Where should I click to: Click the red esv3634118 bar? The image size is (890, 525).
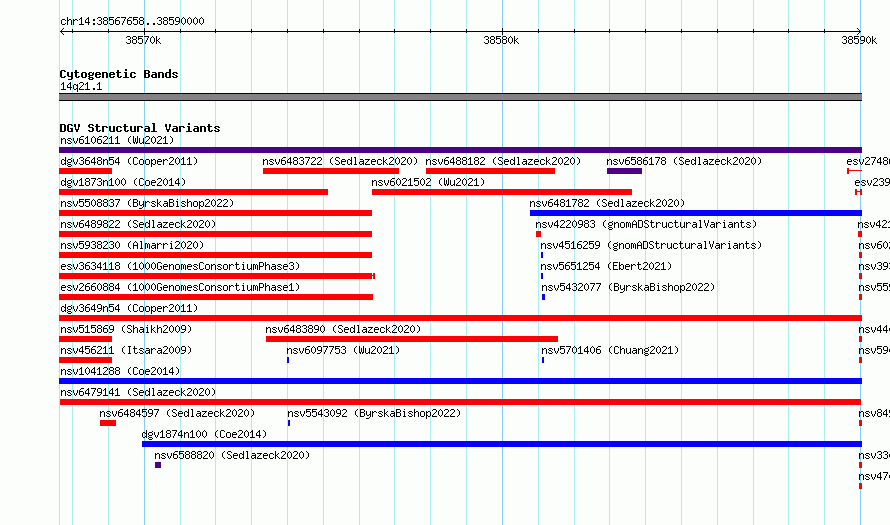(x=217, y=276)
